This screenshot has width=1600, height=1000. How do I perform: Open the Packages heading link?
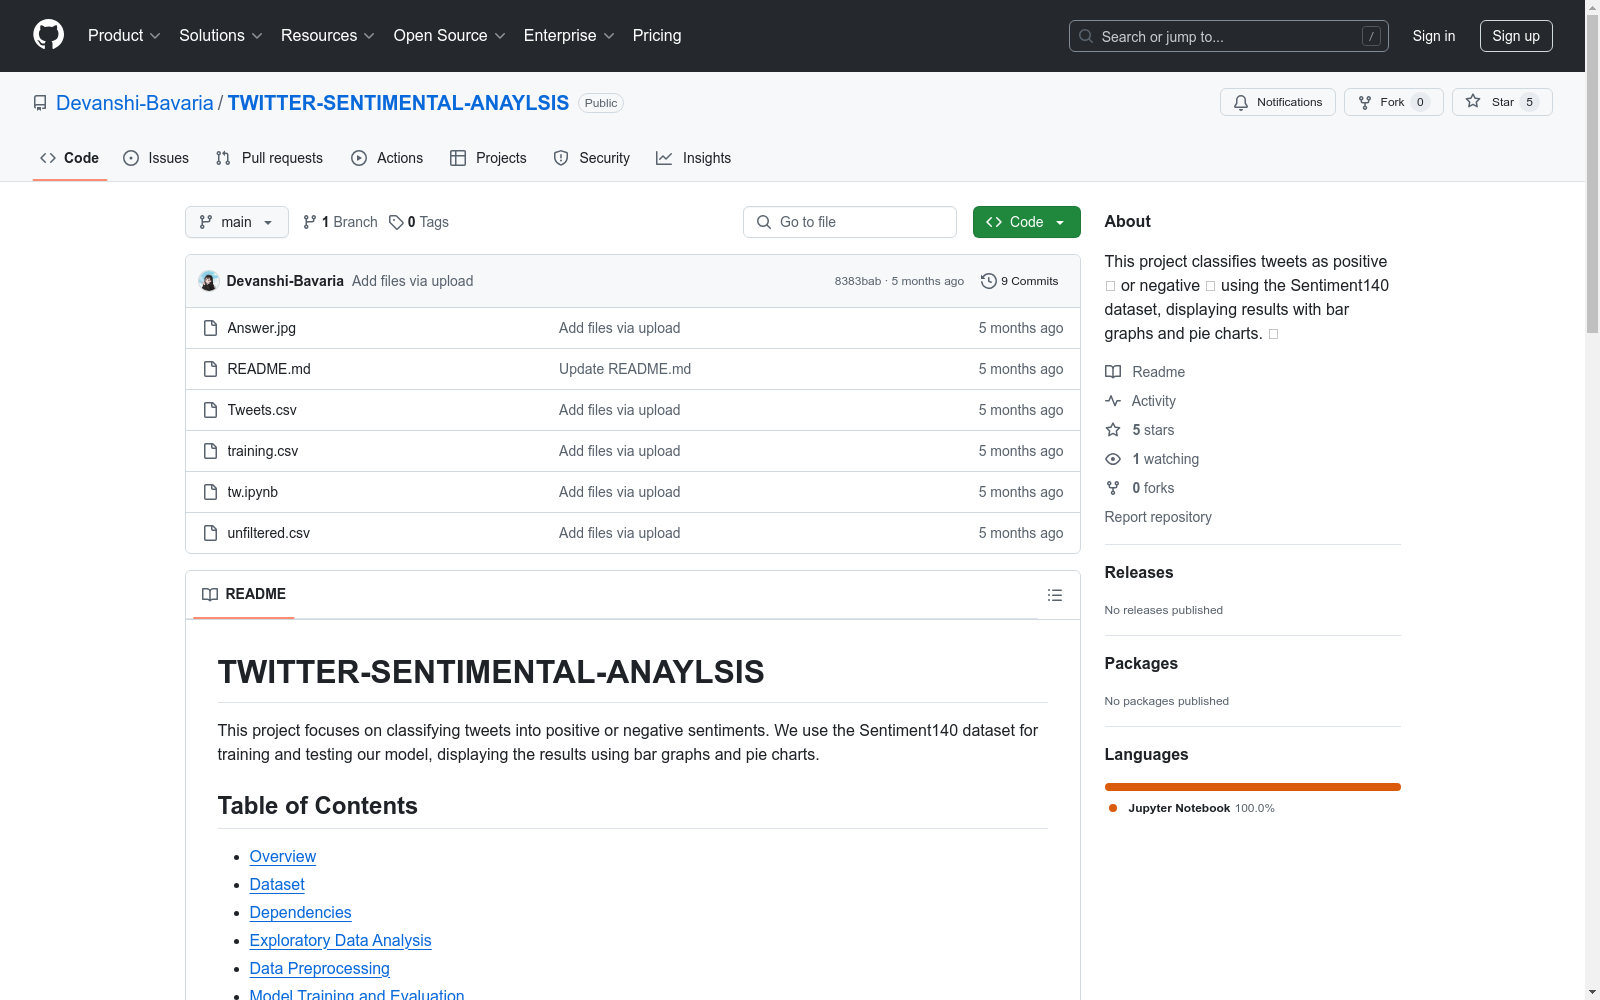click(1141, 664)
